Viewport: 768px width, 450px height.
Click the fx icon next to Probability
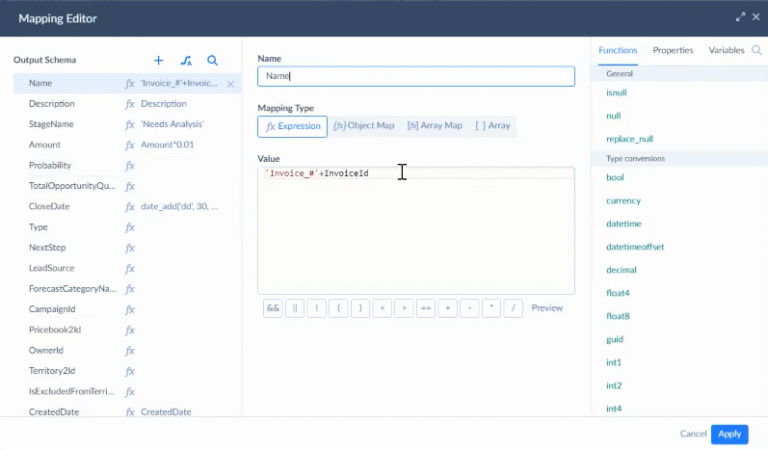[x=129, y=166]
